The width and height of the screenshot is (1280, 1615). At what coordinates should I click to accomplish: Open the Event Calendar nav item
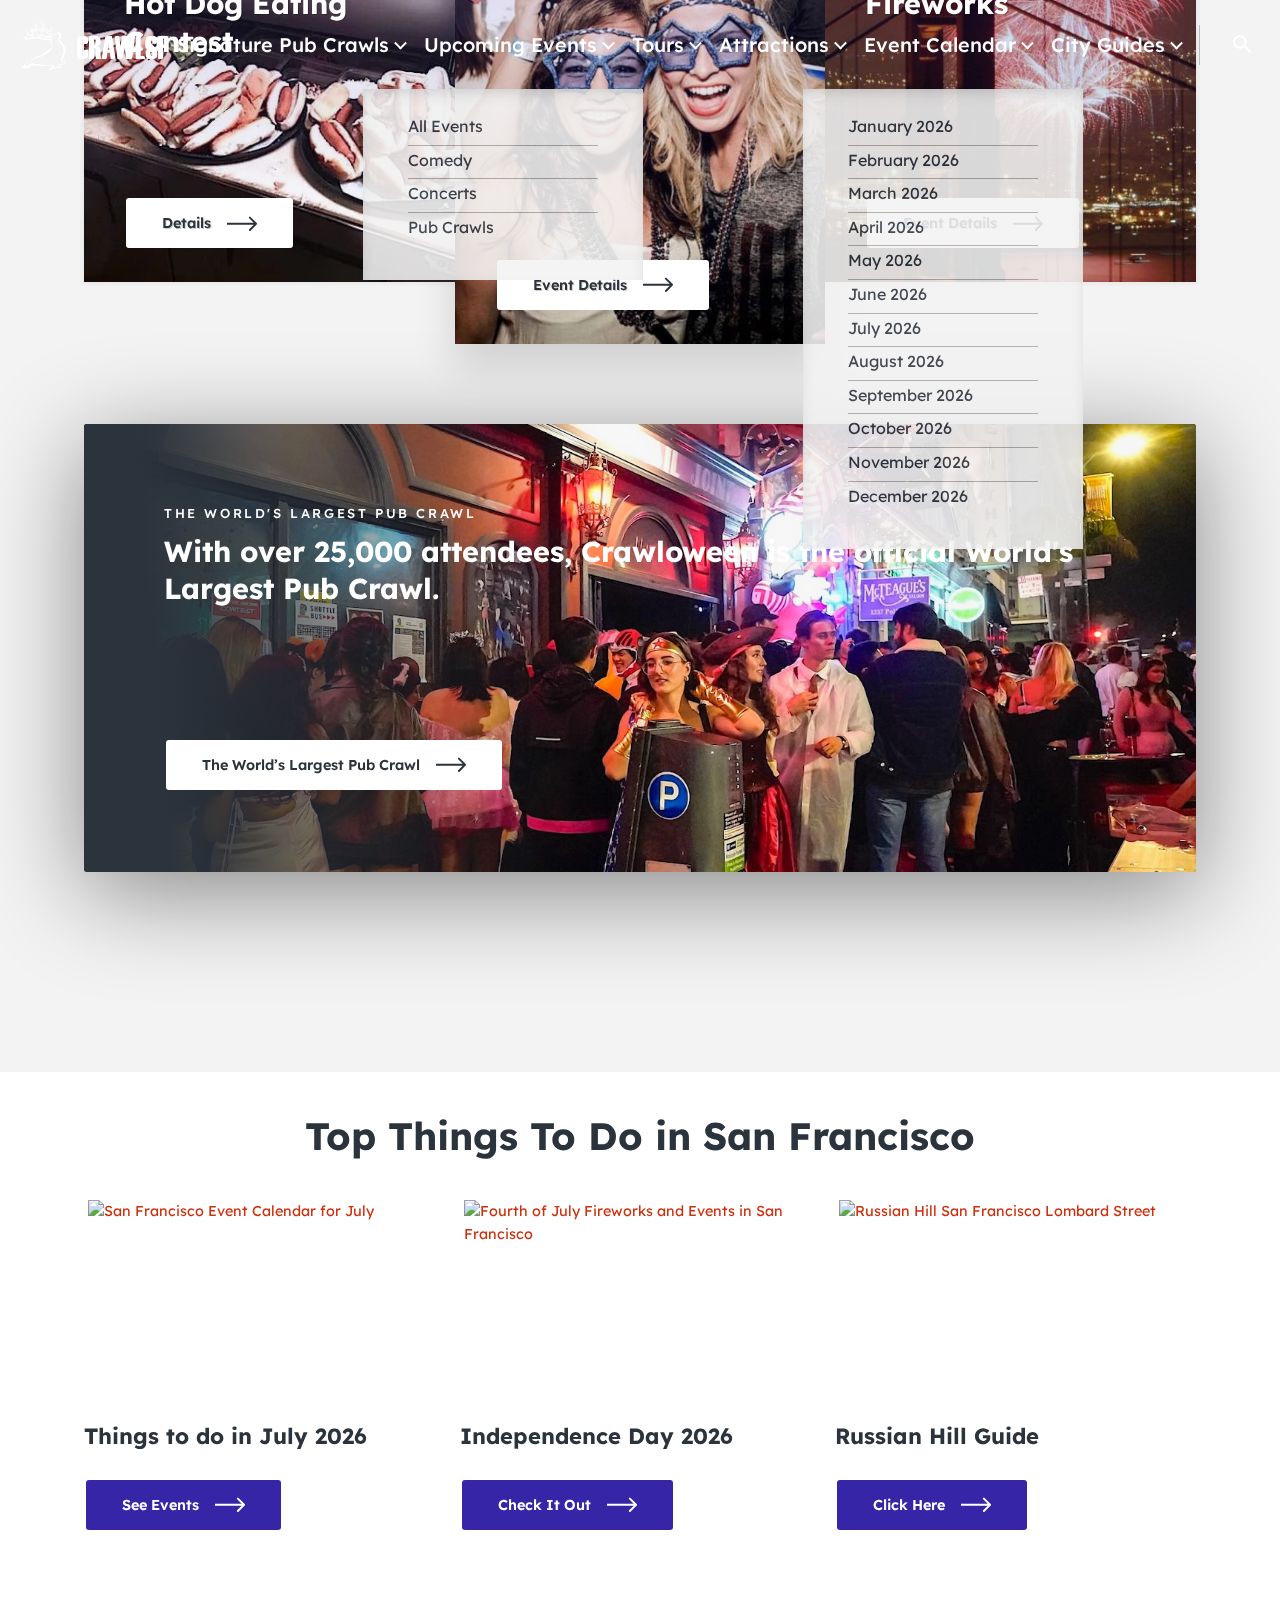940,45
